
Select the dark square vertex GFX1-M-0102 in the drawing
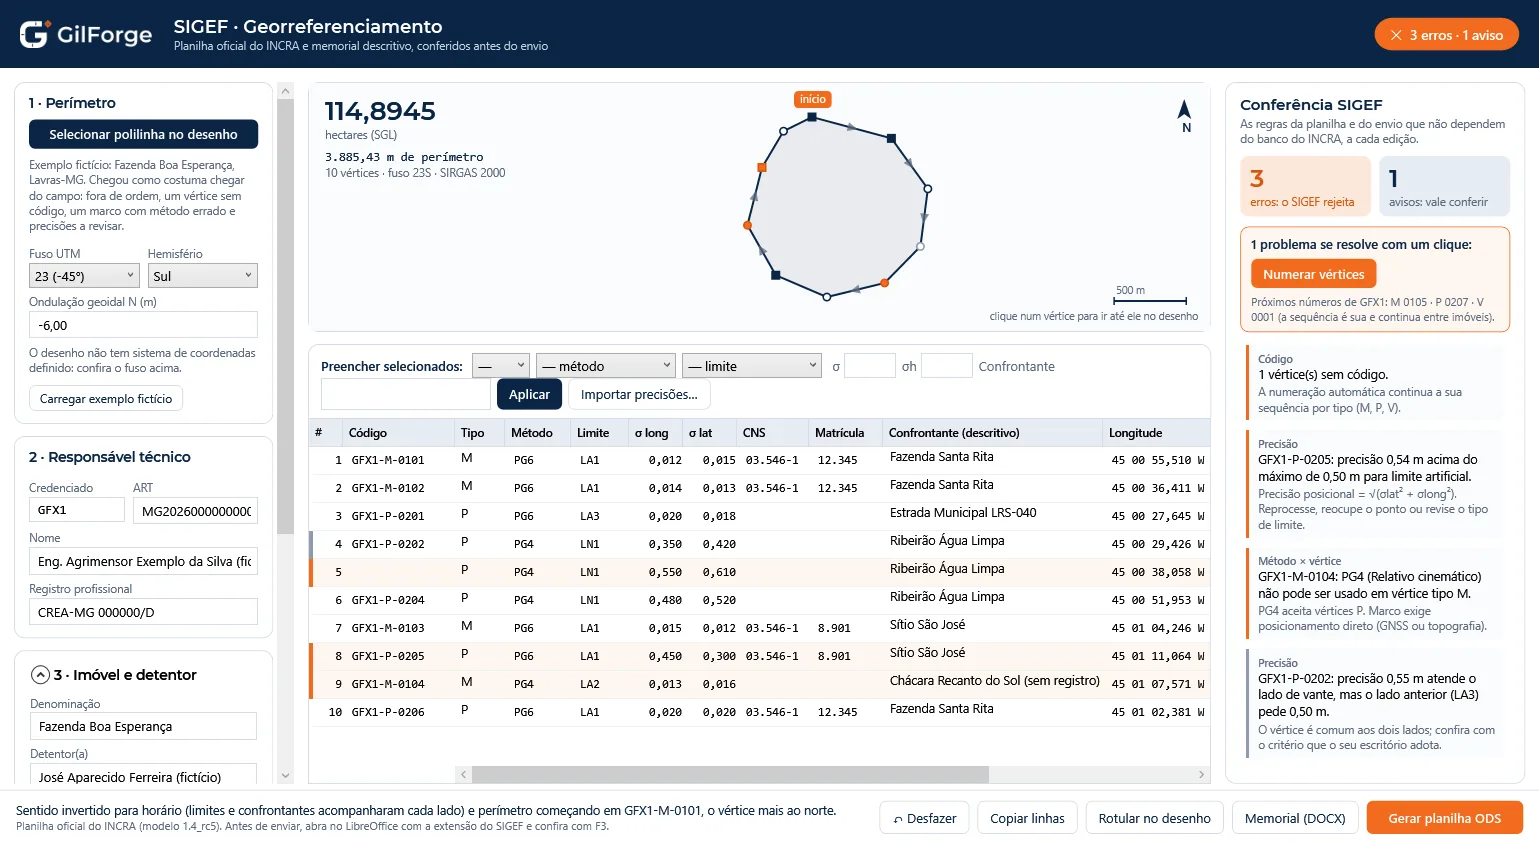click(x=891, y=138)
